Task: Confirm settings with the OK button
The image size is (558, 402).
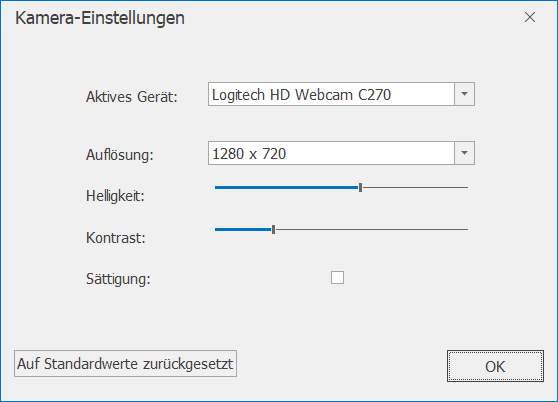Action: click(x=495, y=366)
